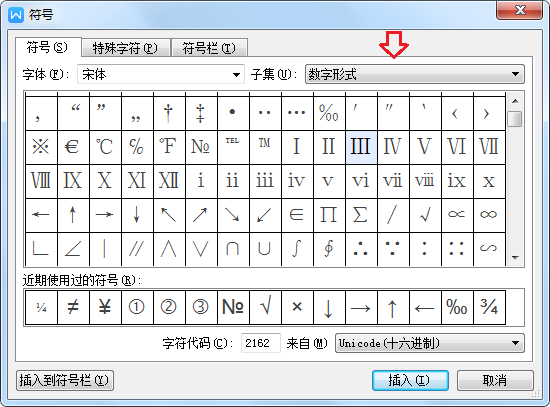The width and height of the screenshot is (550, 407).
Task: Switch to the 特殊字符(P) tab
Action: [126, 48]
